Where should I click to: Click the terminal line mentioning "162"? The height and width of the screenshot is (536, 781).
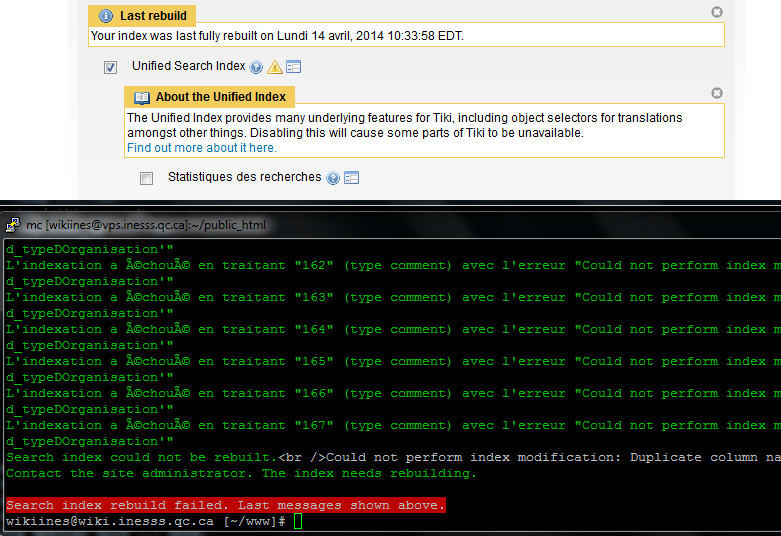393,266
